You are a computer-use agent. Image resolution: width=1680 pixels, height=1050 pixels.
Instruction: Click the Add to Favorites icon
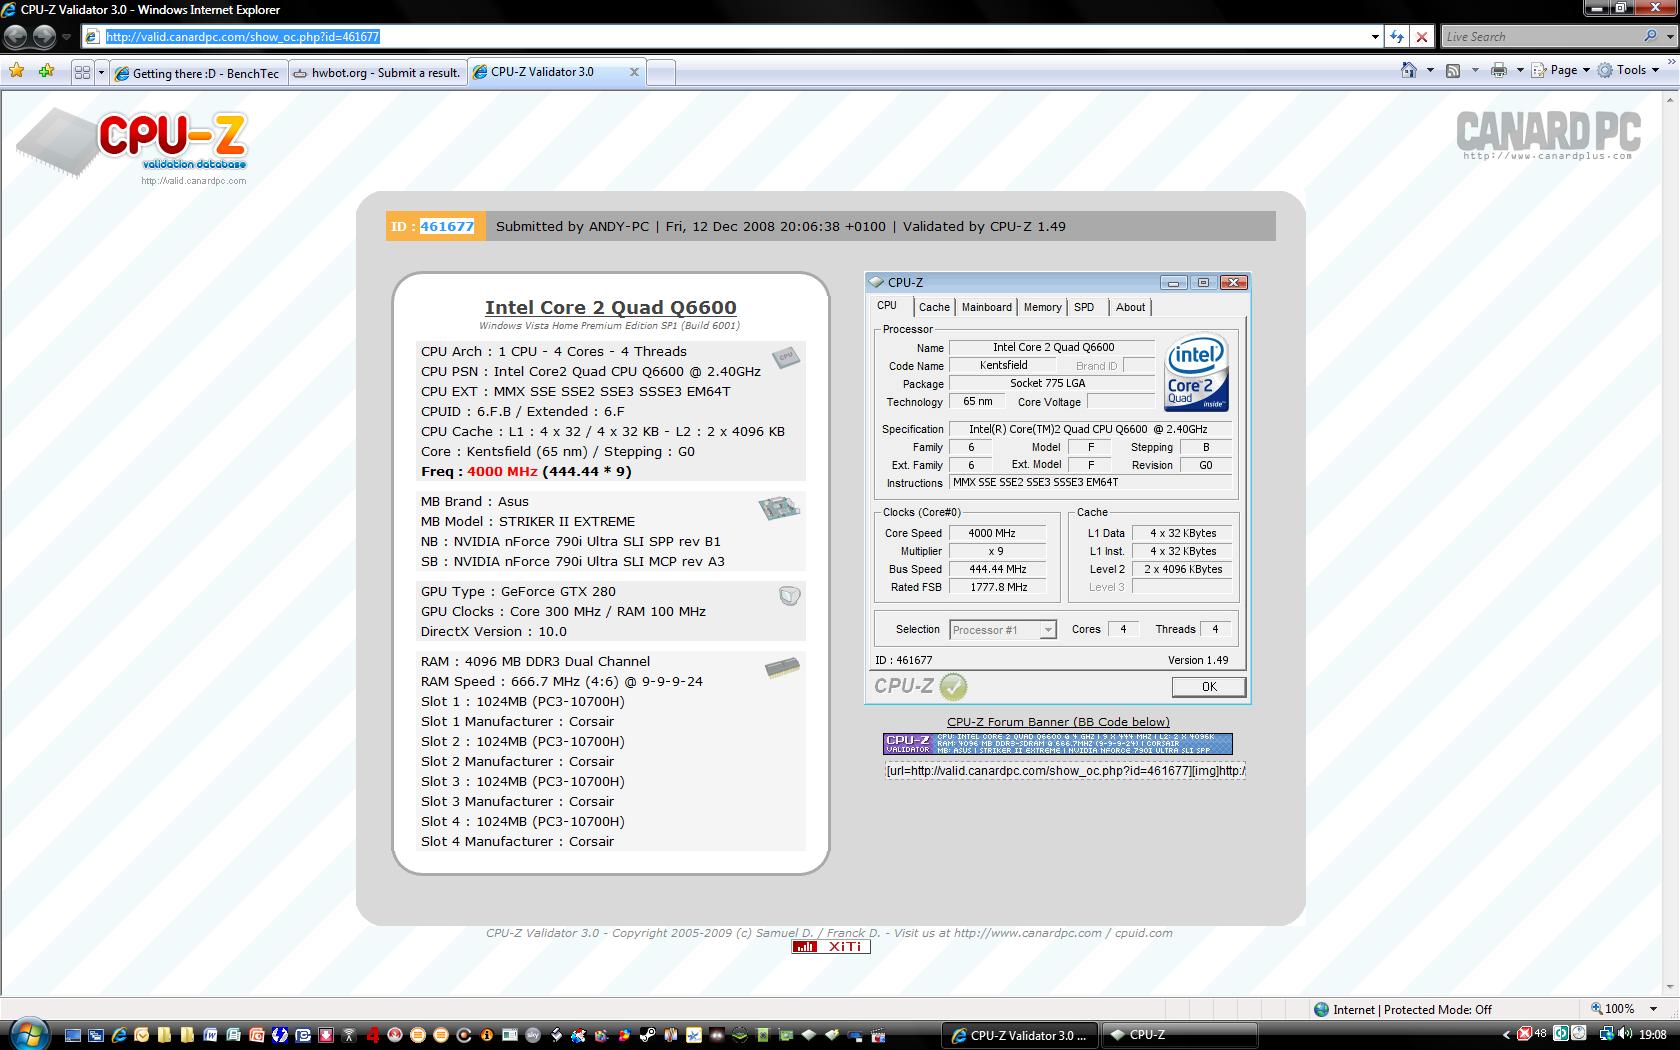point(46,71)
